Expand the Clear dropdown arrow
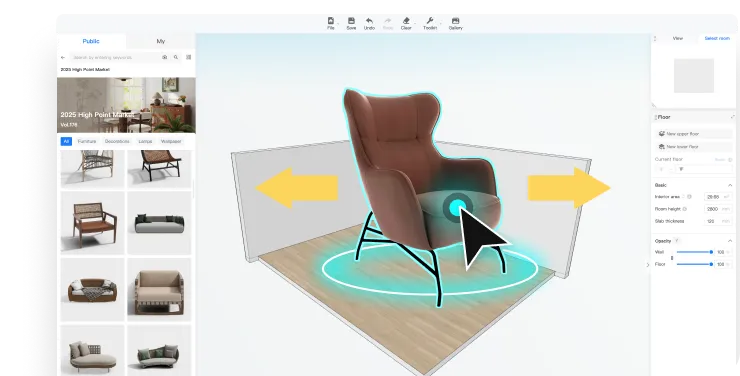 pyautogui.click(x=415, y=23)
